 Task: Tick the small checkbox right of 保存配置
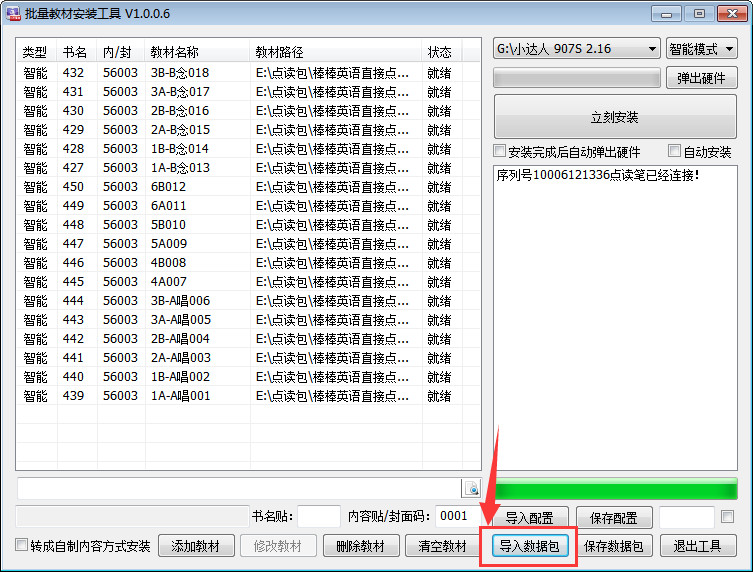(x=727, y=517)
